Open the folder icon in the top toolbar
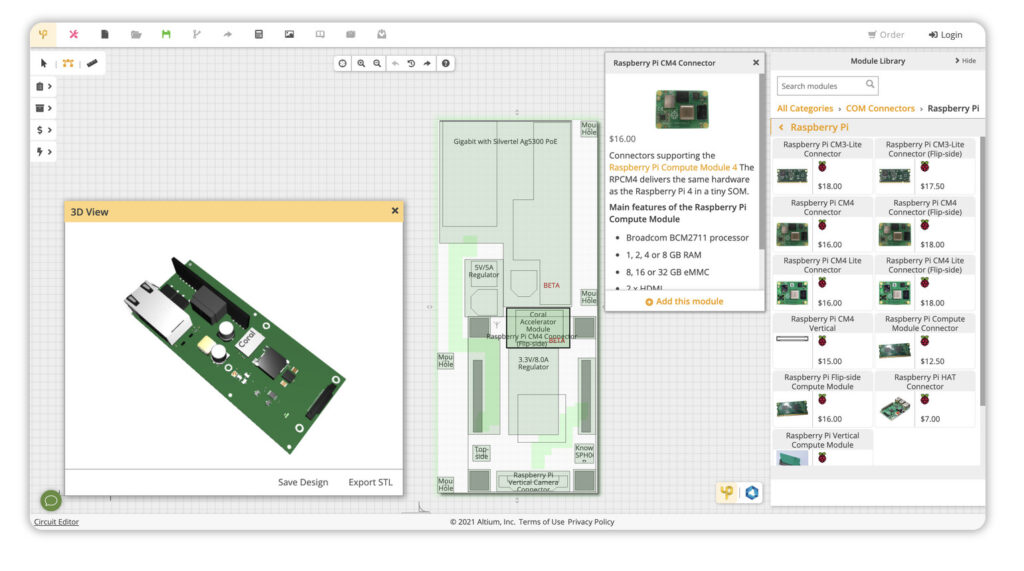The height and width of the screenshot is (571, 1024). click(136, 34)
